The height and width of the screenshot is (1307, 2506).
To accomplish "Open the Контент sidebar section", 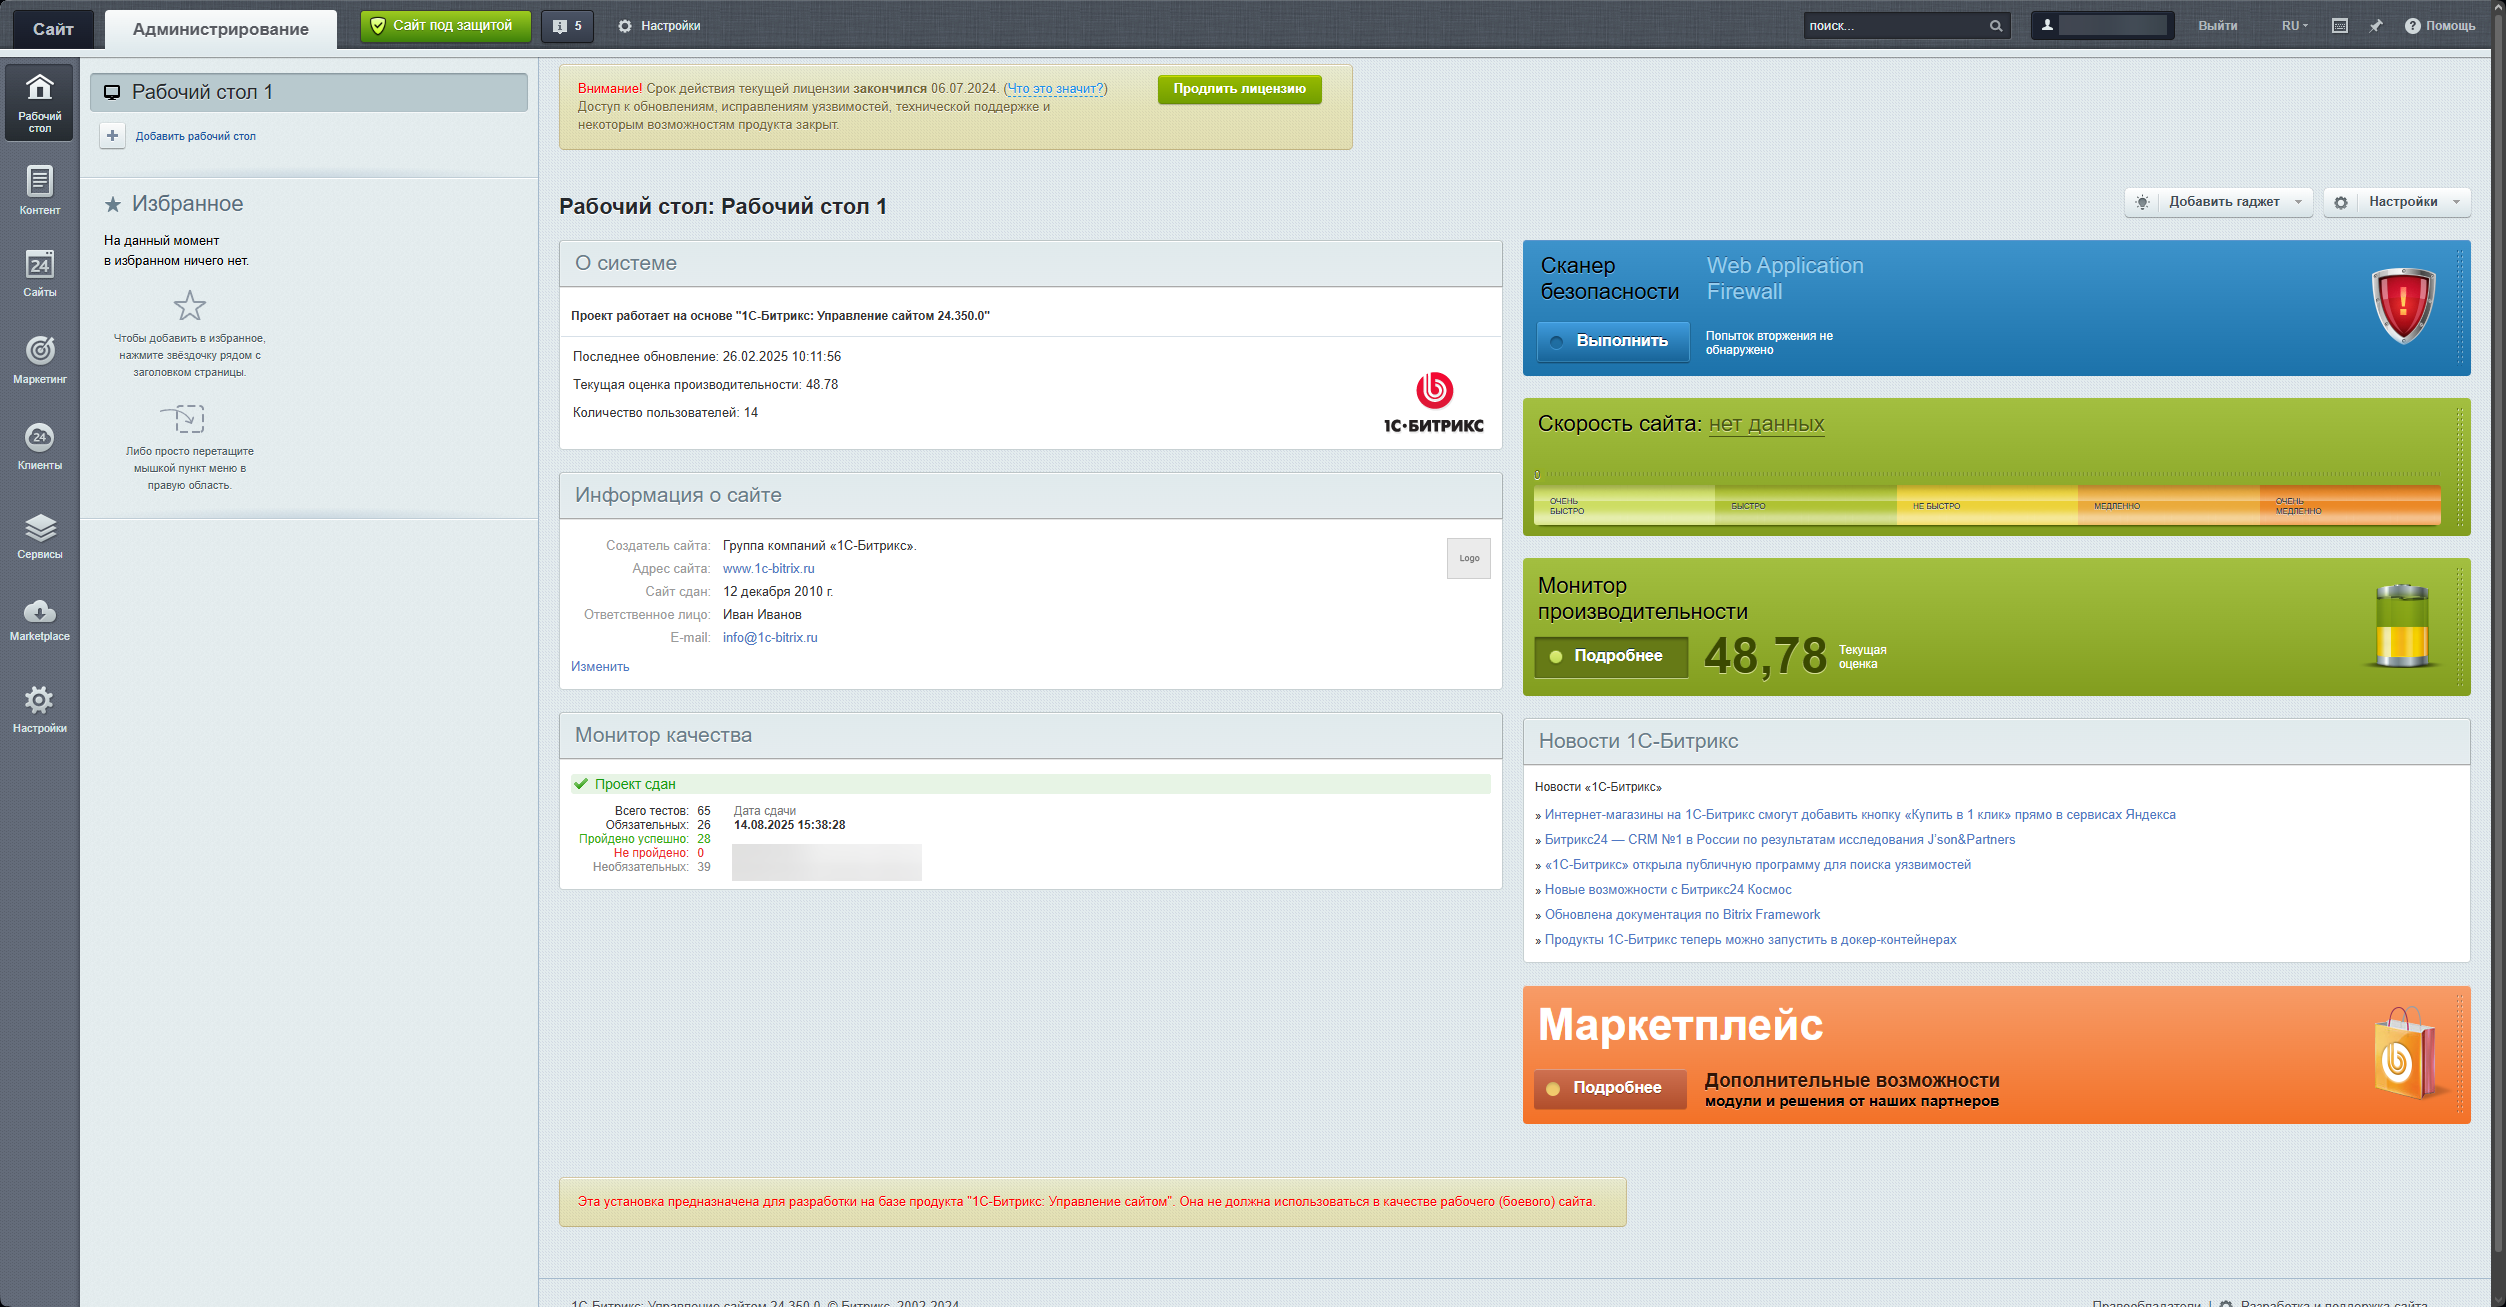I will 39,189.
